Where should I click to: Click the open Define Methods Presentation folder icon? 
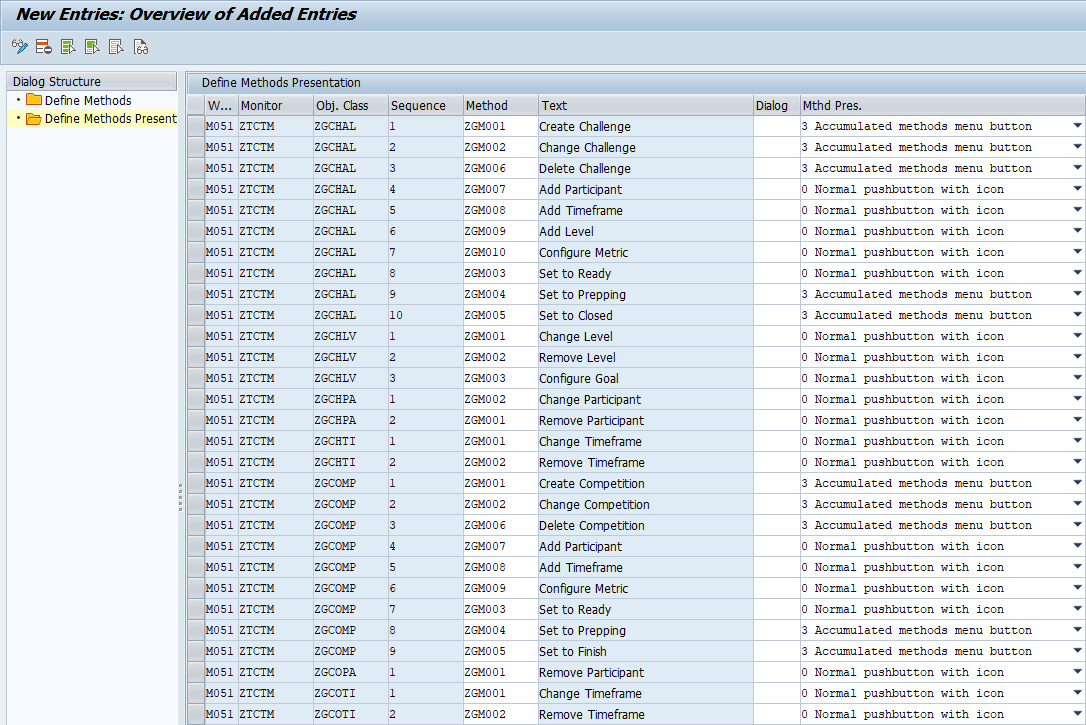(x=34, y=119)
